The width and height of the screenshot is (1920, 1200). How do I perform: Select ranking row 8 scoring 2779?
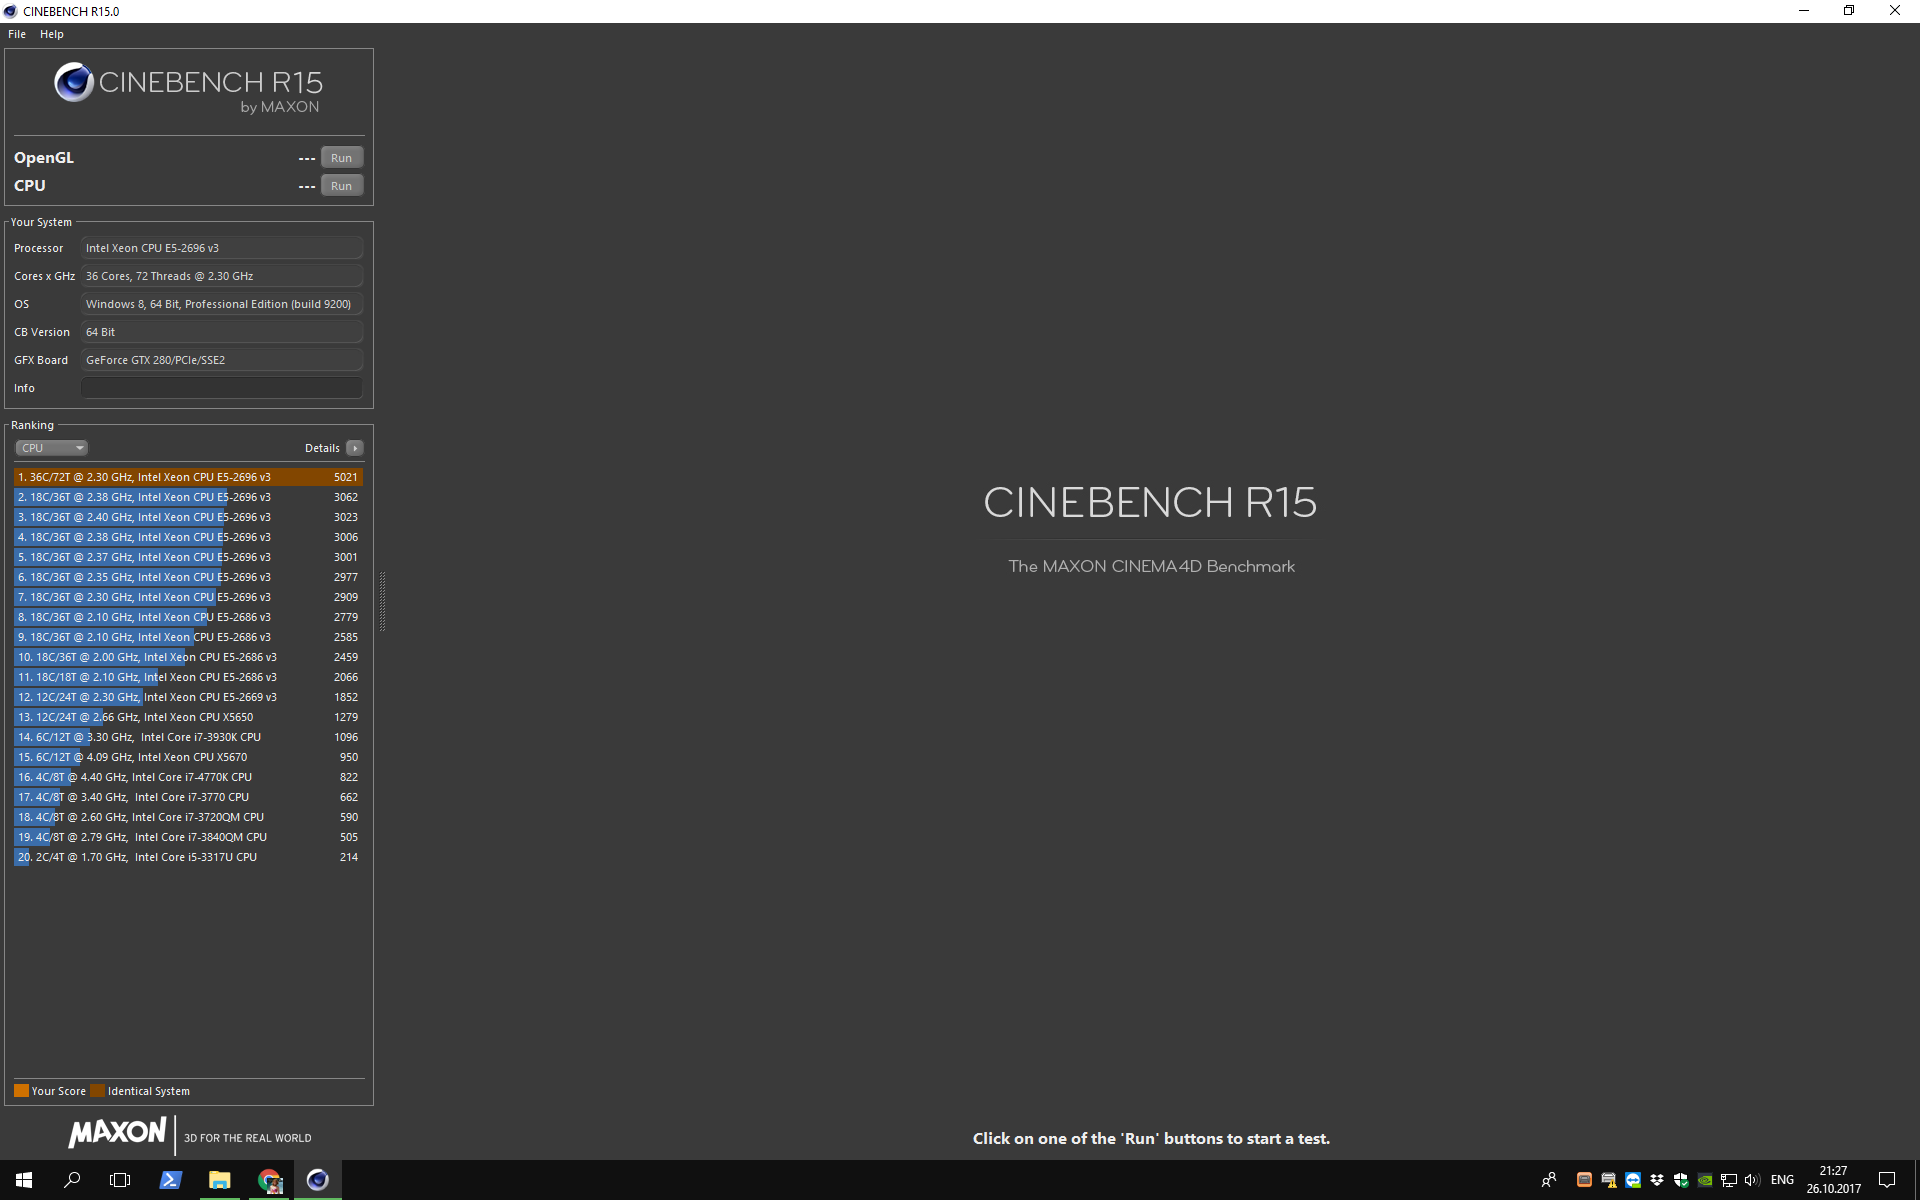[188, 617]
